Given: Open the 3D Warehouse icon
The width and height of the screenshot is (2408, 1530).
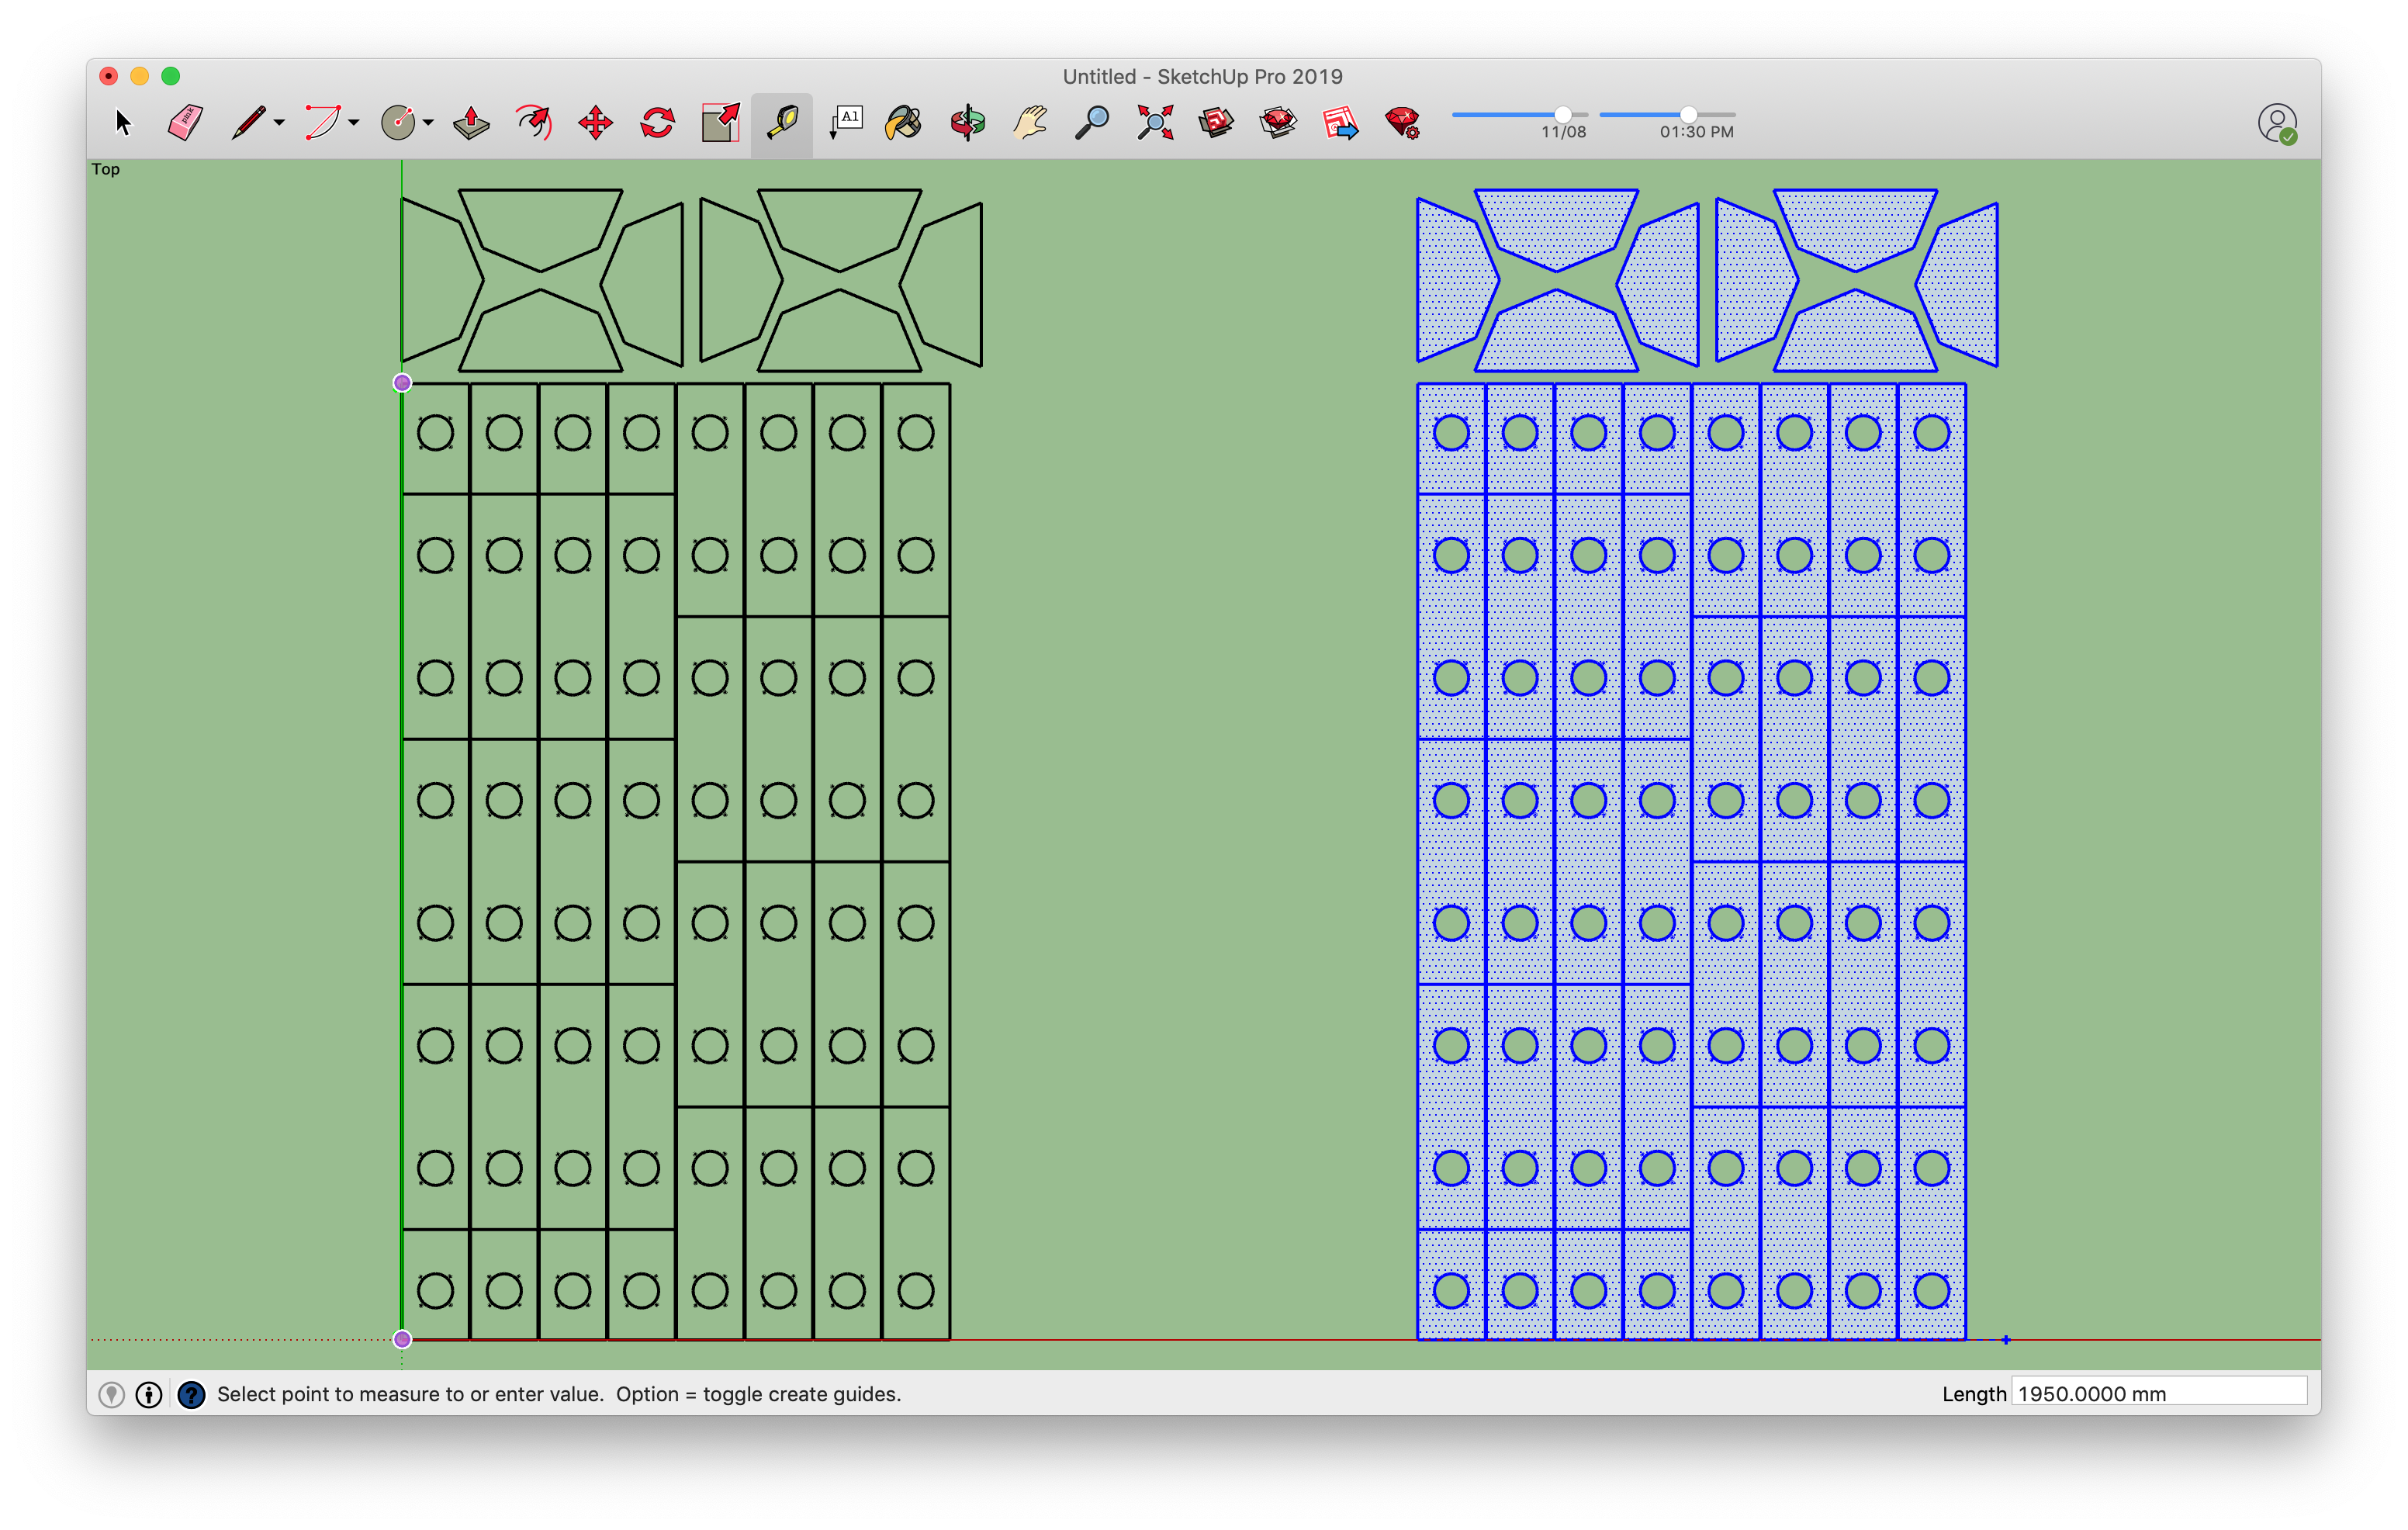Looking at the screenshot, I should tap(1216, 123).
